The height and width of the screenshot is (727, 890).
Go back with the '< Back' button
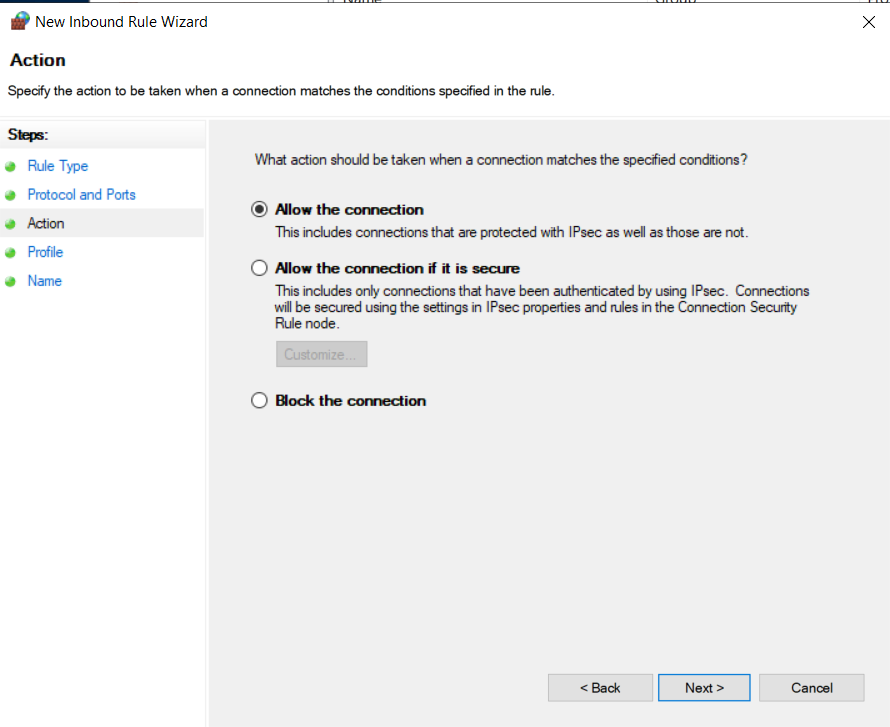[x=600, y=688]
